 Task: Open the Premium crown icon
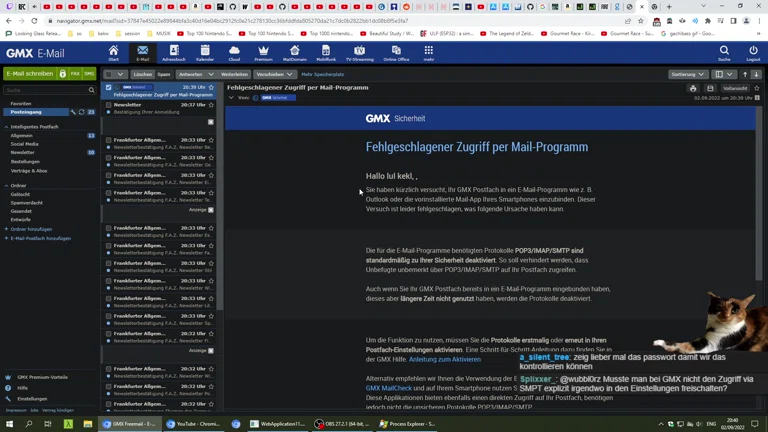(264, 53)
